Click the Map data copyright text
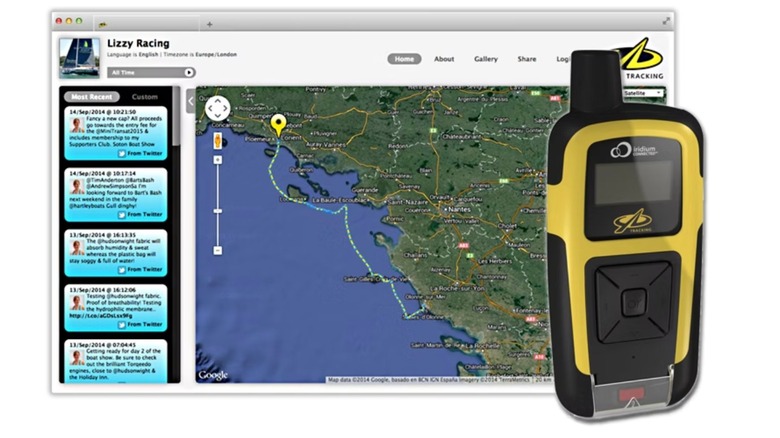 pyautogui.click(x=429, y=380)
